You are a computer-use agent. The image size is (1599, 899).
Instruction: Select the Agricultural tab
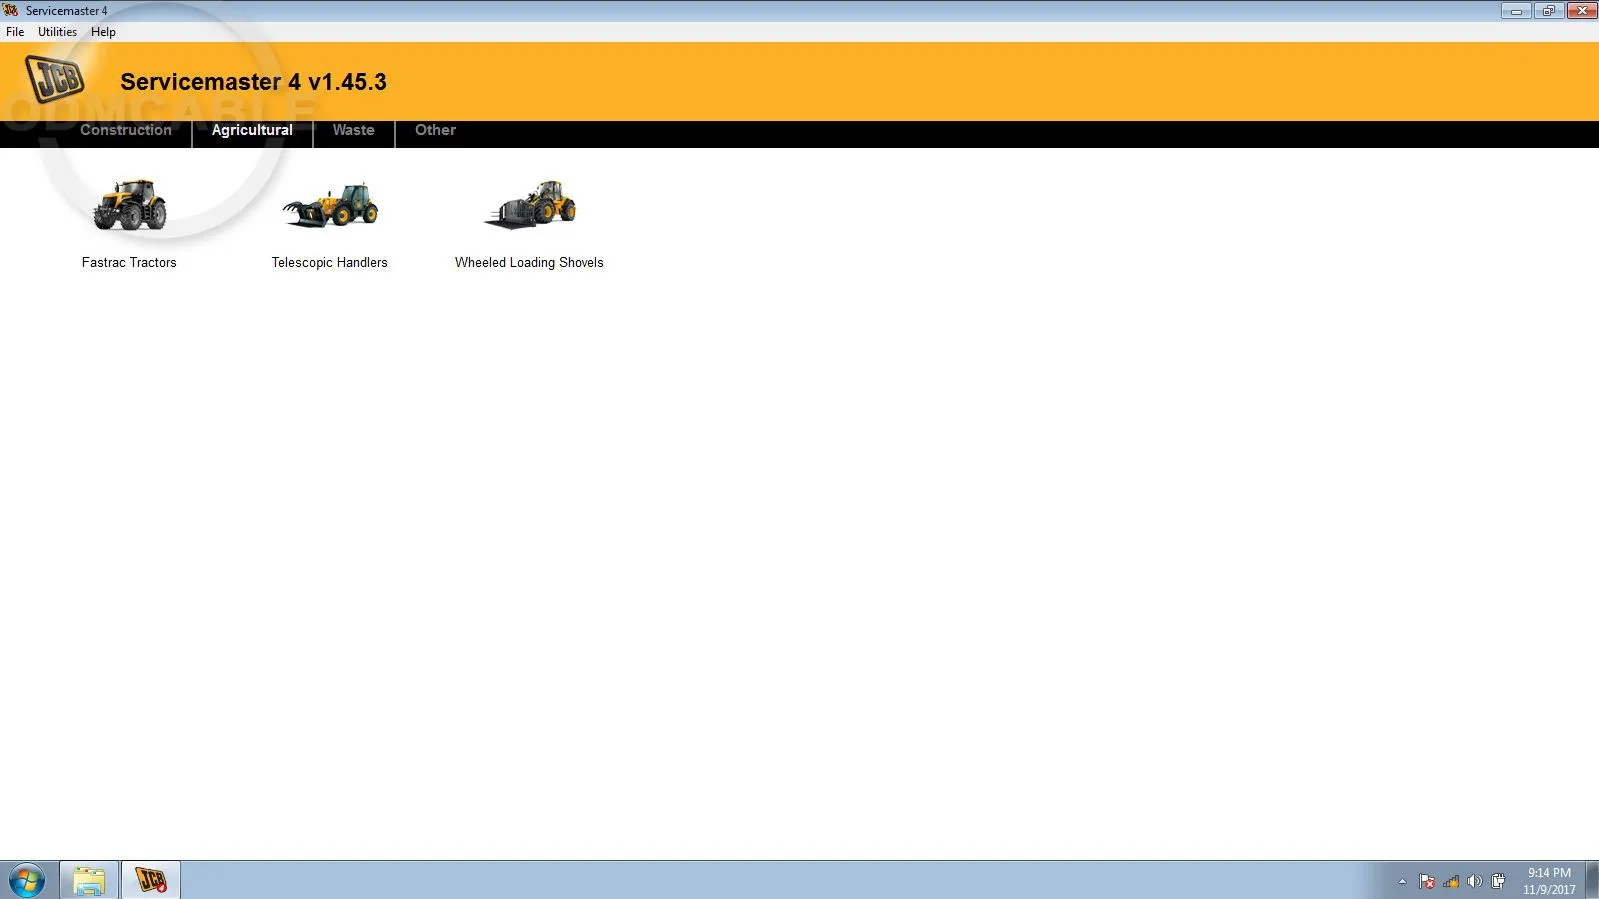pyautogui.click(x=252, y=130)
